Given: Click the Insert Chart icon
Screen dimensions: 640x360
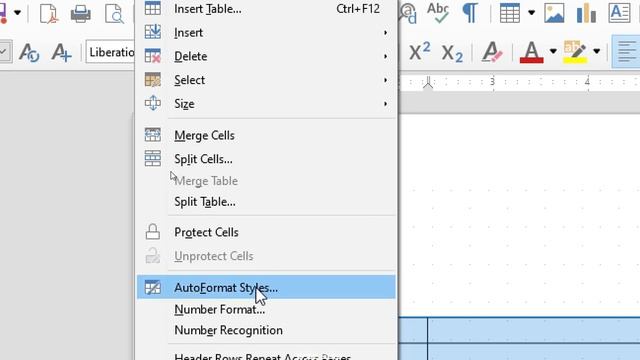Looking at the screenshot, I should pyautogui.click(x=586, y=13).
